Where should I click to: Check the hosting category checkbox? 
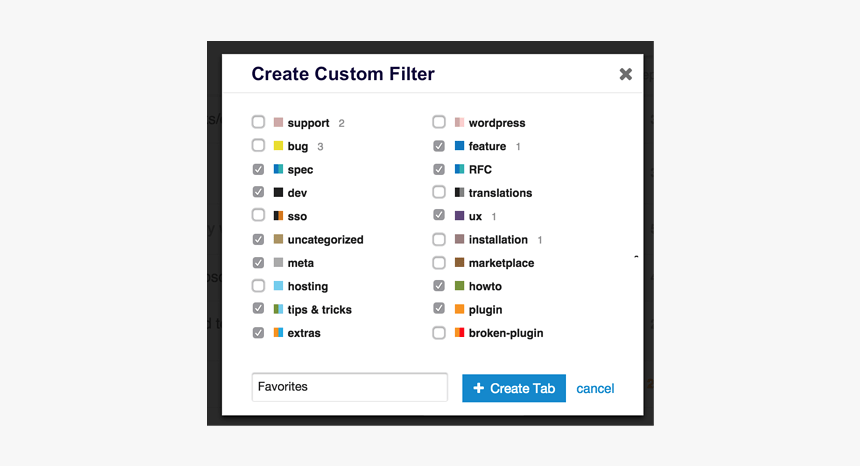258,286
